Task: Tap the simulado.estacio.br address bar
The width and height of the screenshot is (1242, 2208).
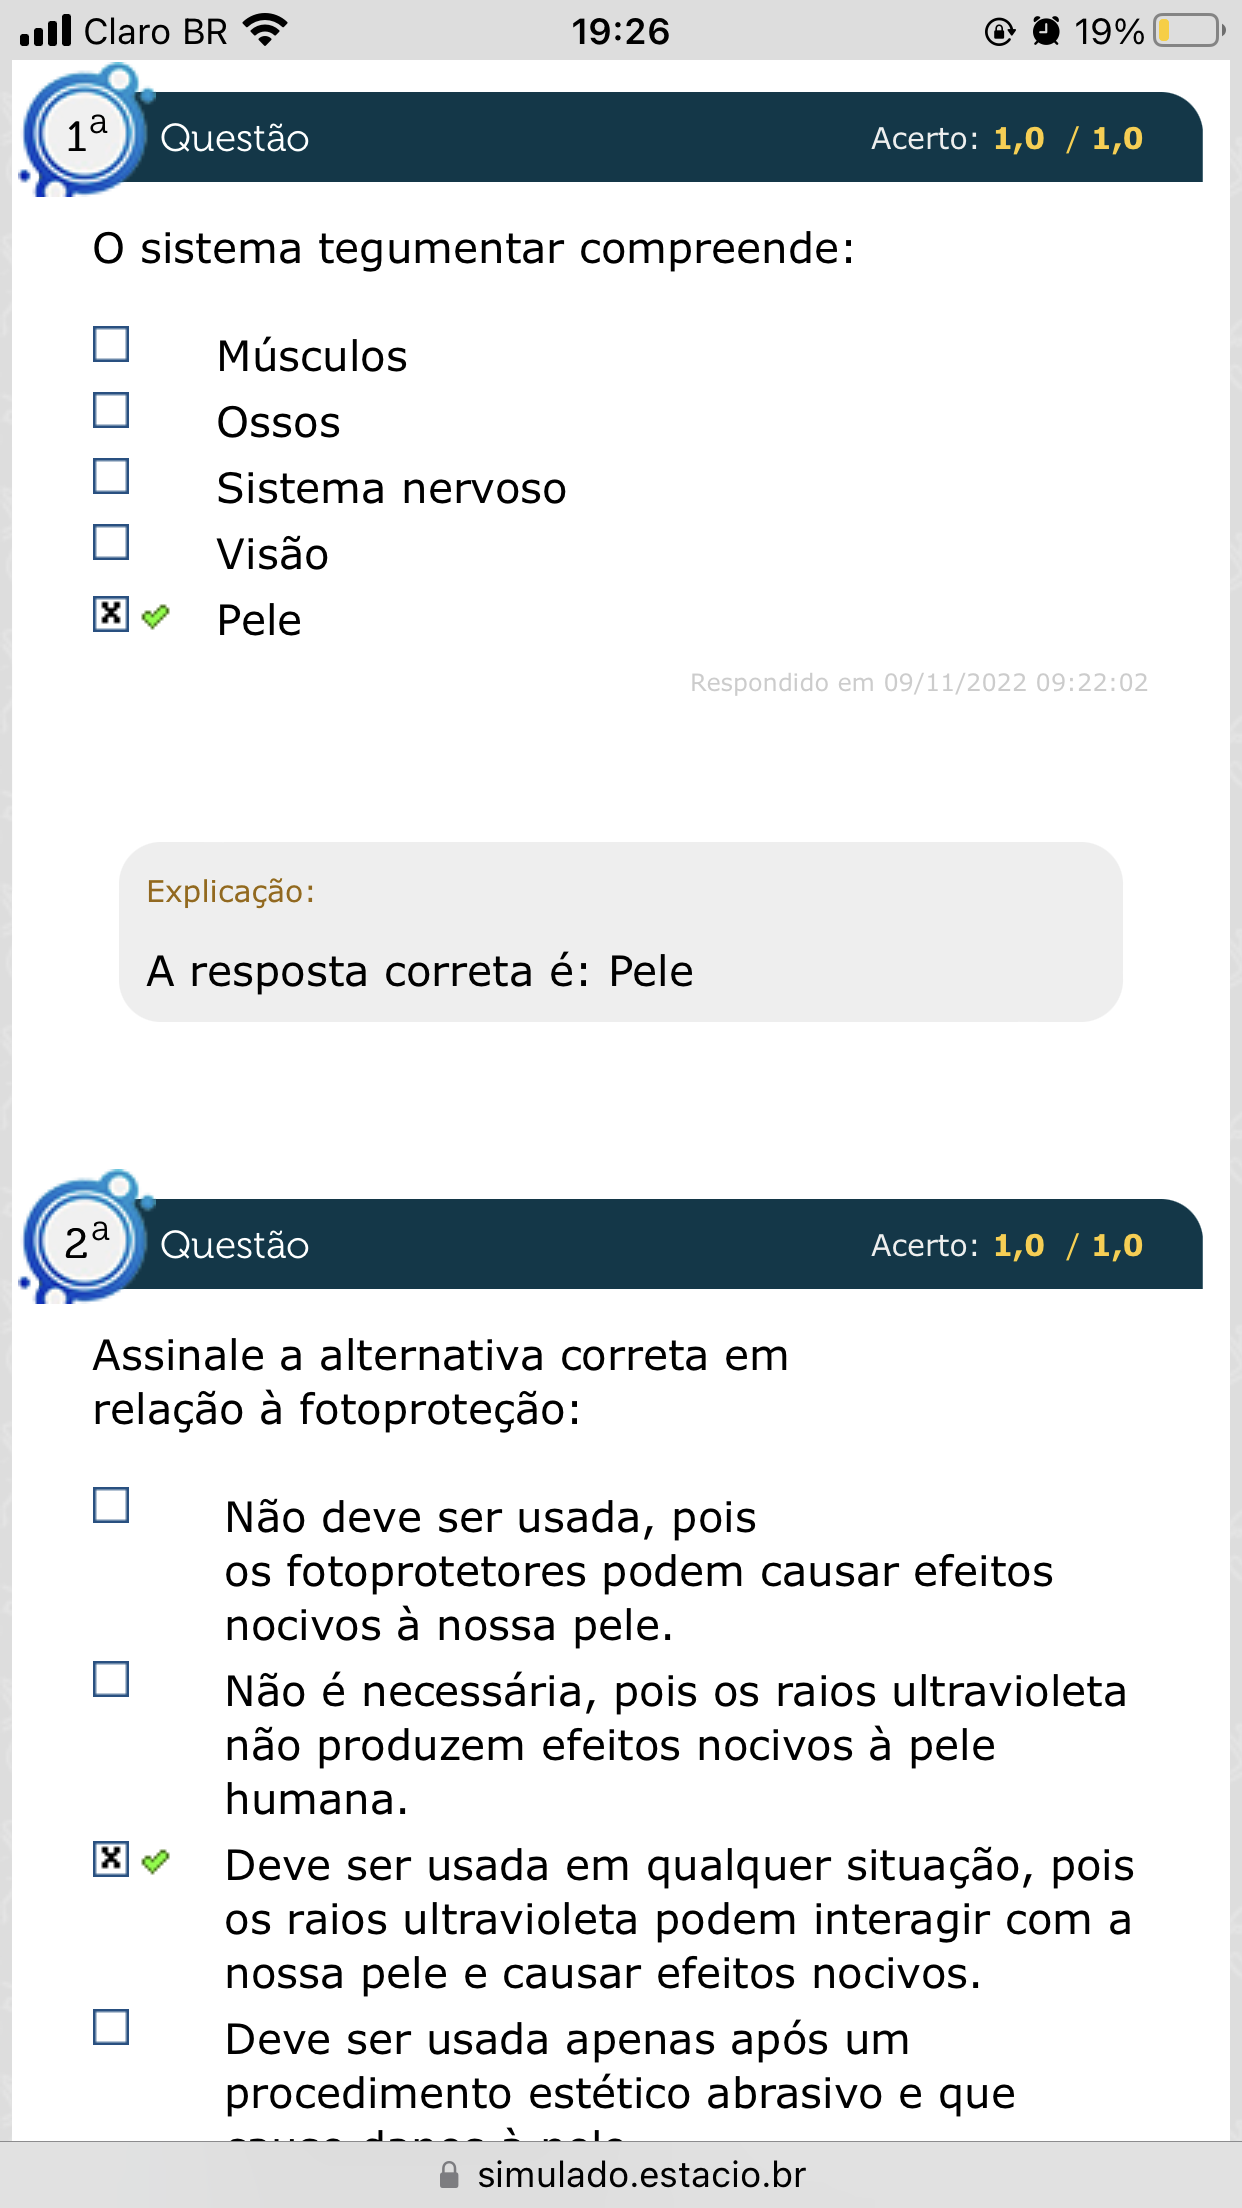Action: click(x=640, y=2175)
